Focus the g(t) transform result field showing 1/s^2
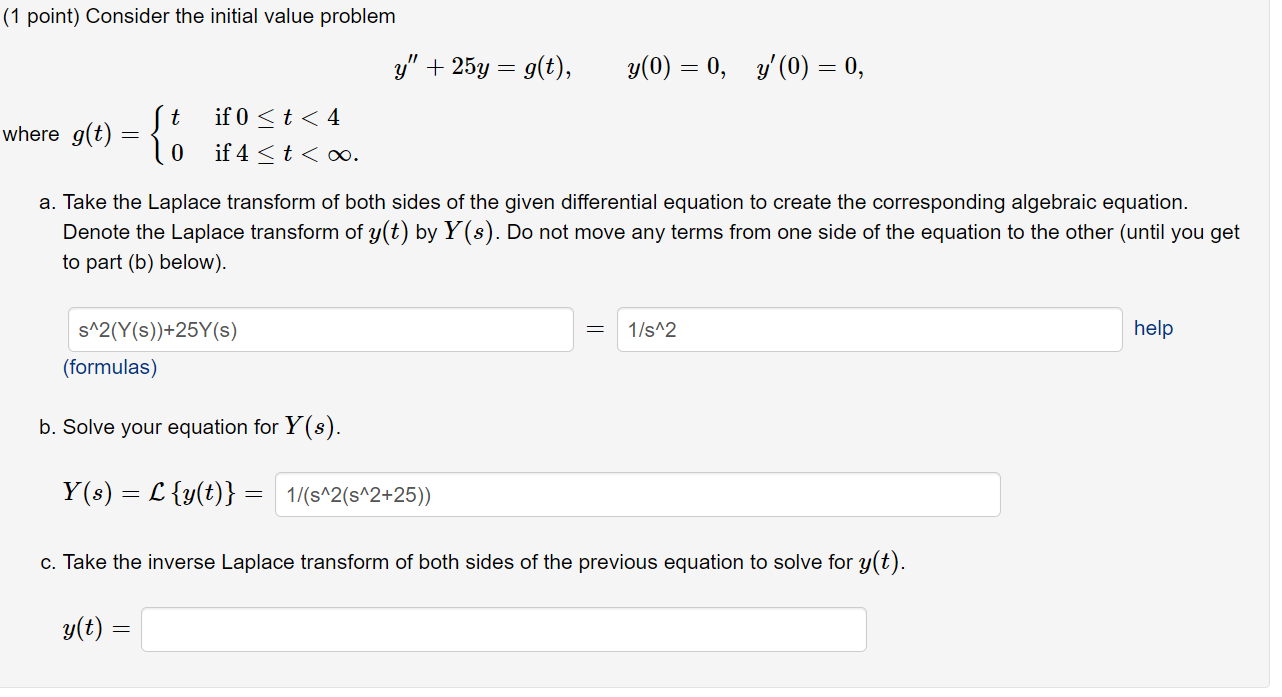Image resolution: width=1282 pixels, height=697 pixels. click(869, 328)
